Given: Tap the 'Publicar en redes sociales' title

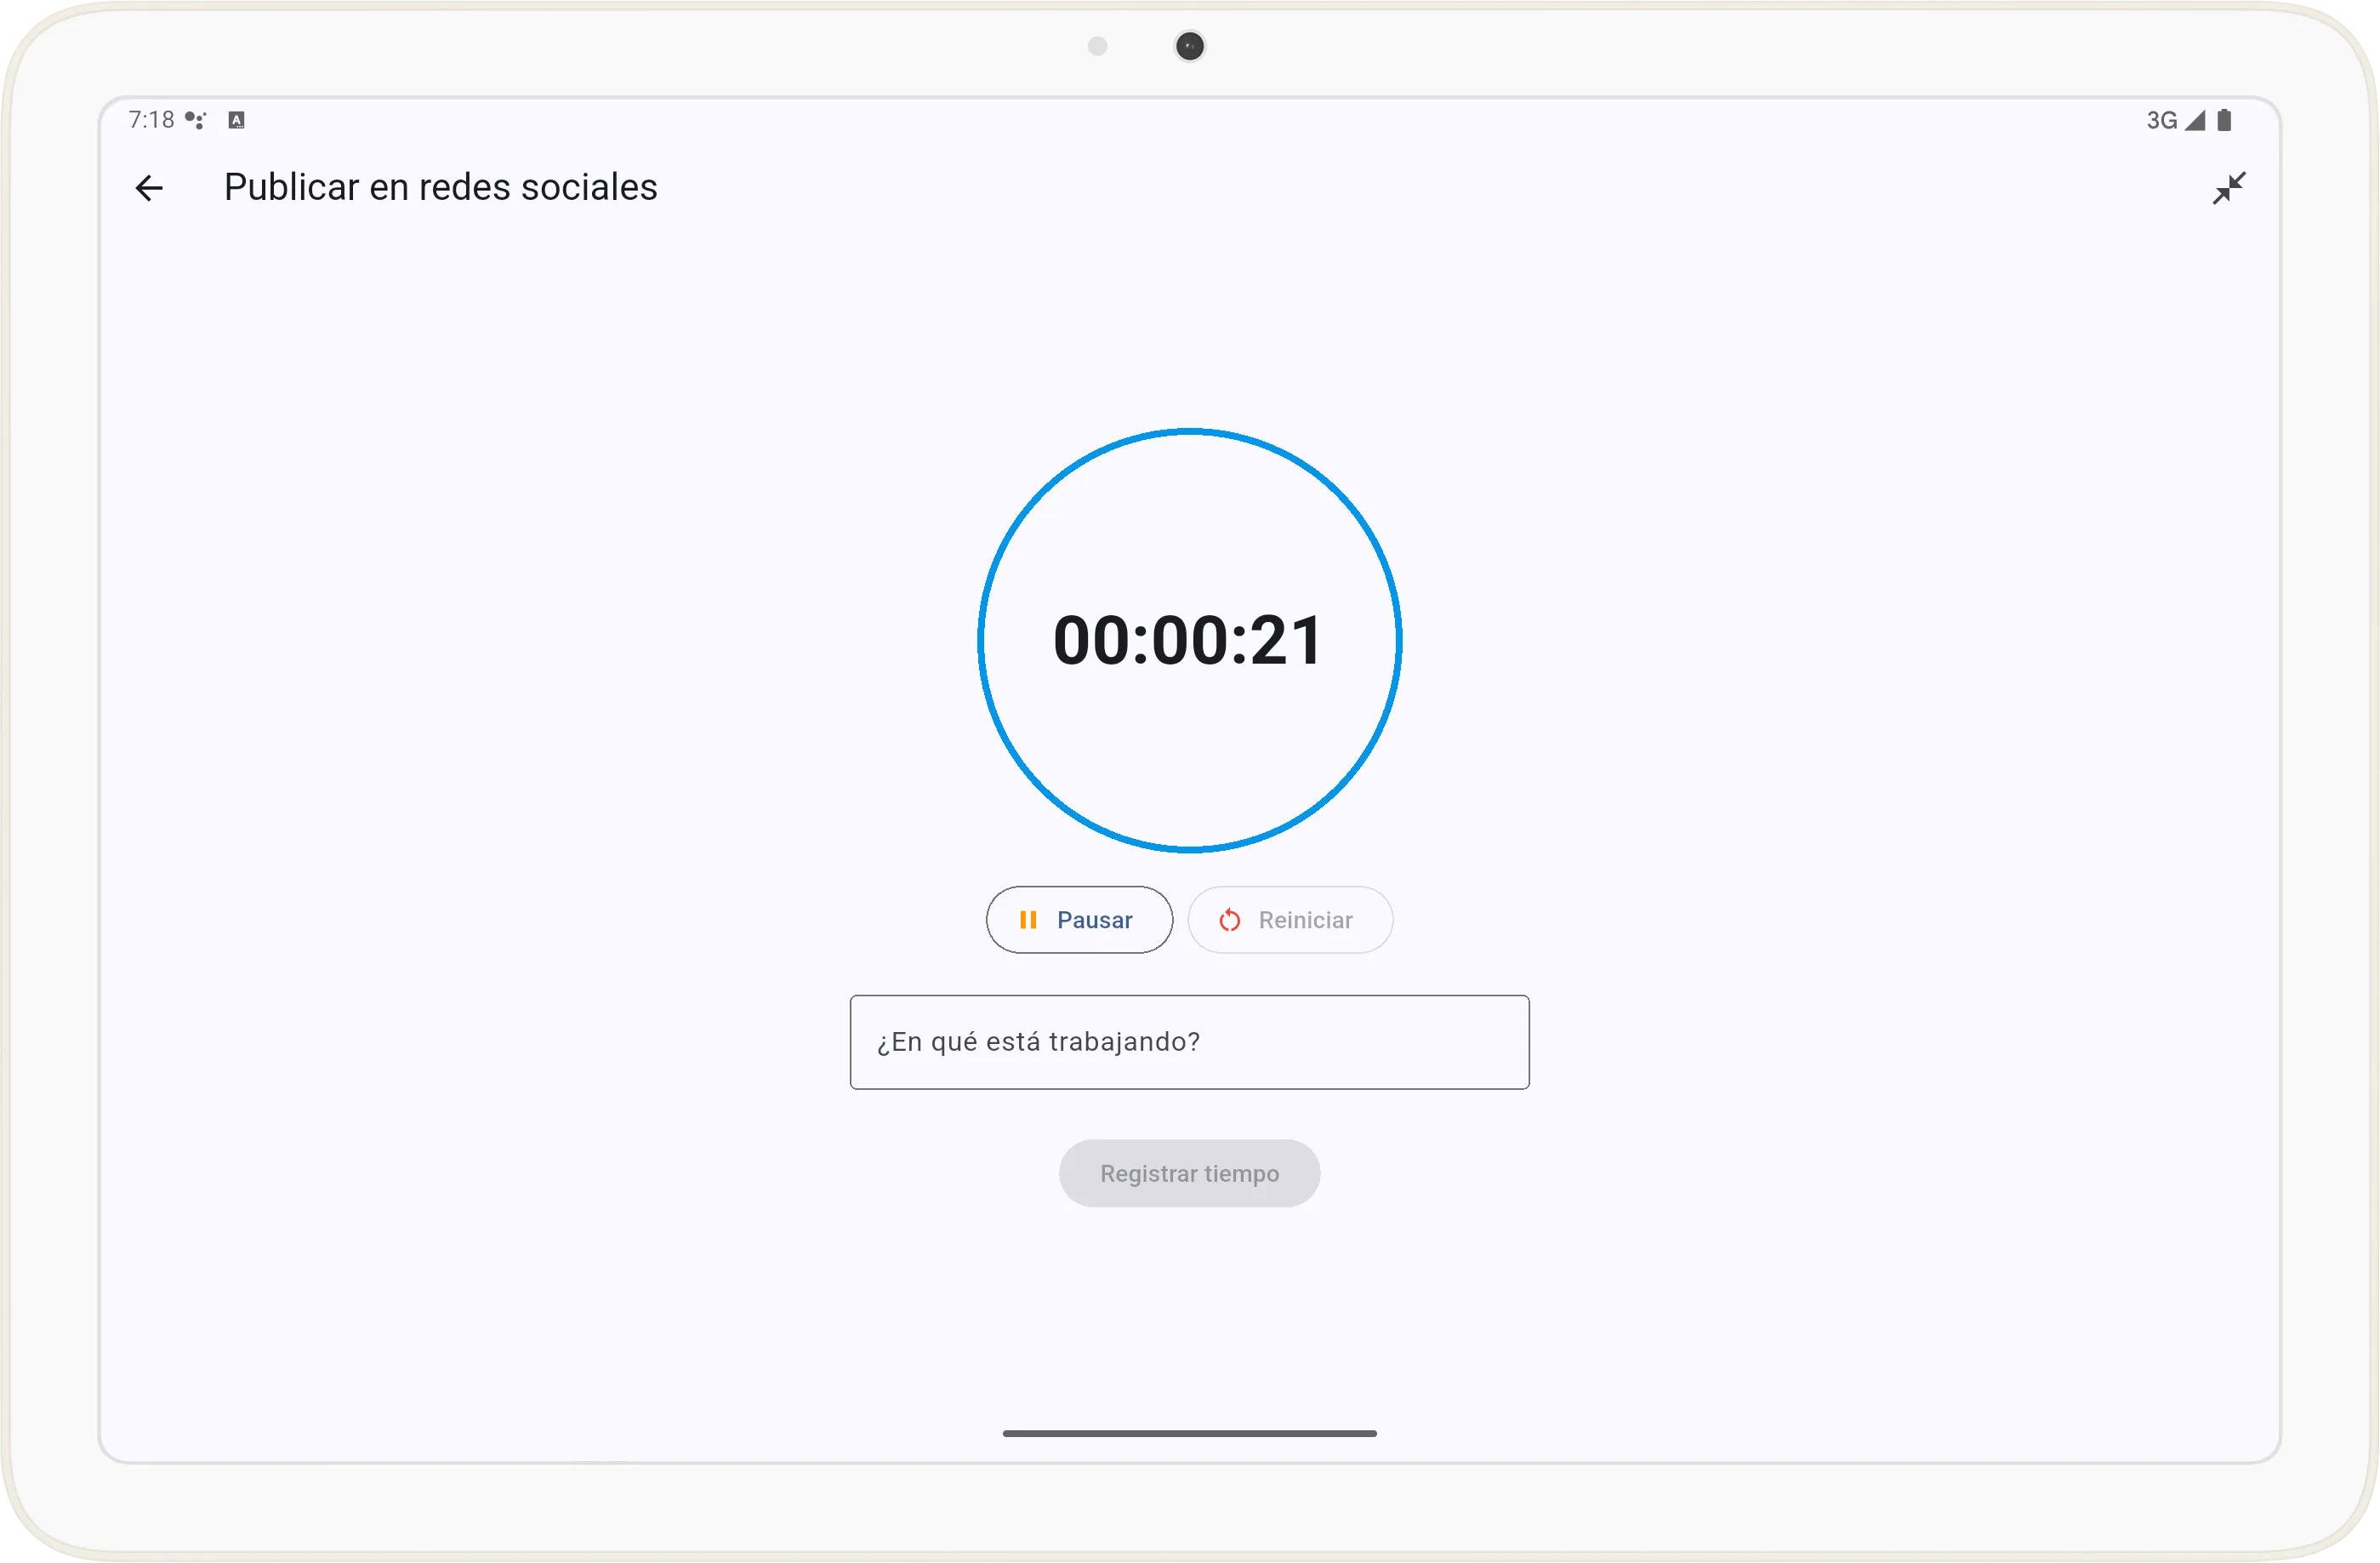Looking at the screenshot, I should click(x=440, y=188).
